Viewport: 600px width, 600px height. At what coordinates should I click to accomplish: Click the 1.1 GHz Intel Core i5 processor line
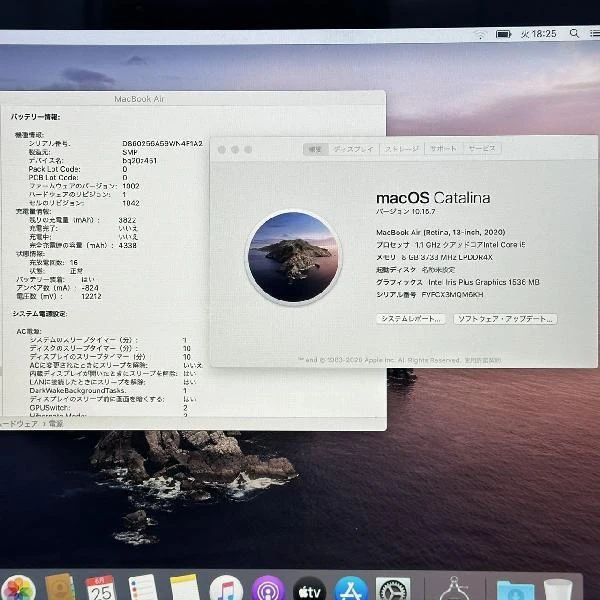451,245
